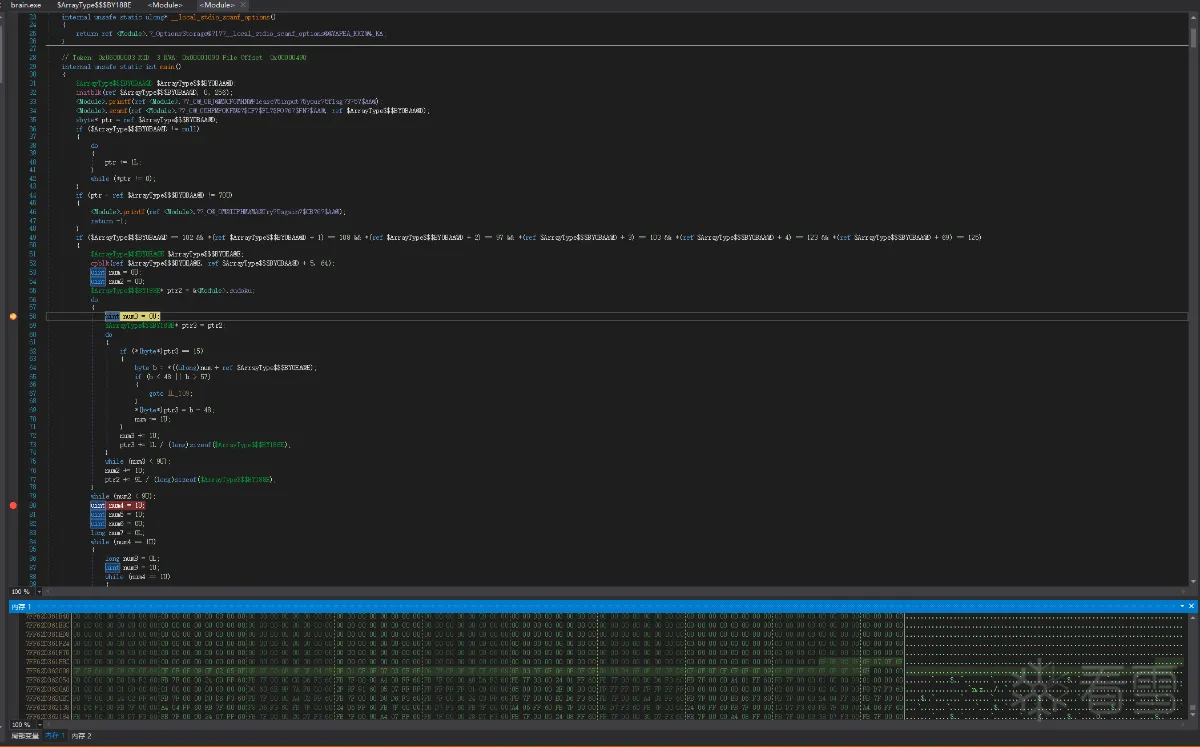Remove the breakpoint on line 58
Screen dimensions: 1200x747
pos(13,316)
